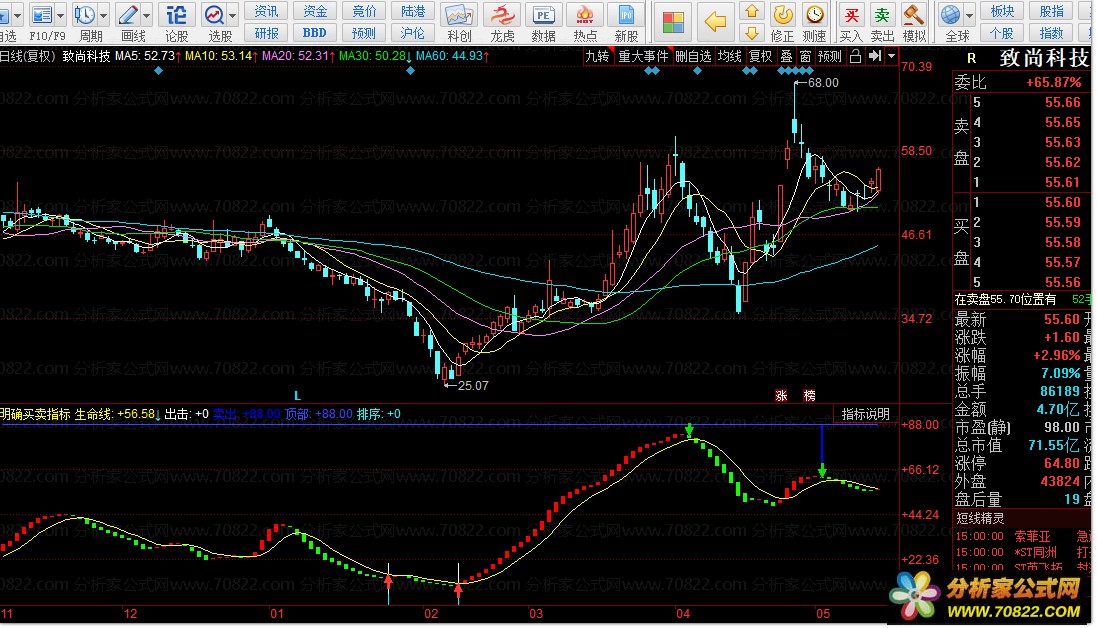The height and width of the screenshot is (628, 1097).
Task: Click the 修正 refresh icon
Action: (782, 15)
